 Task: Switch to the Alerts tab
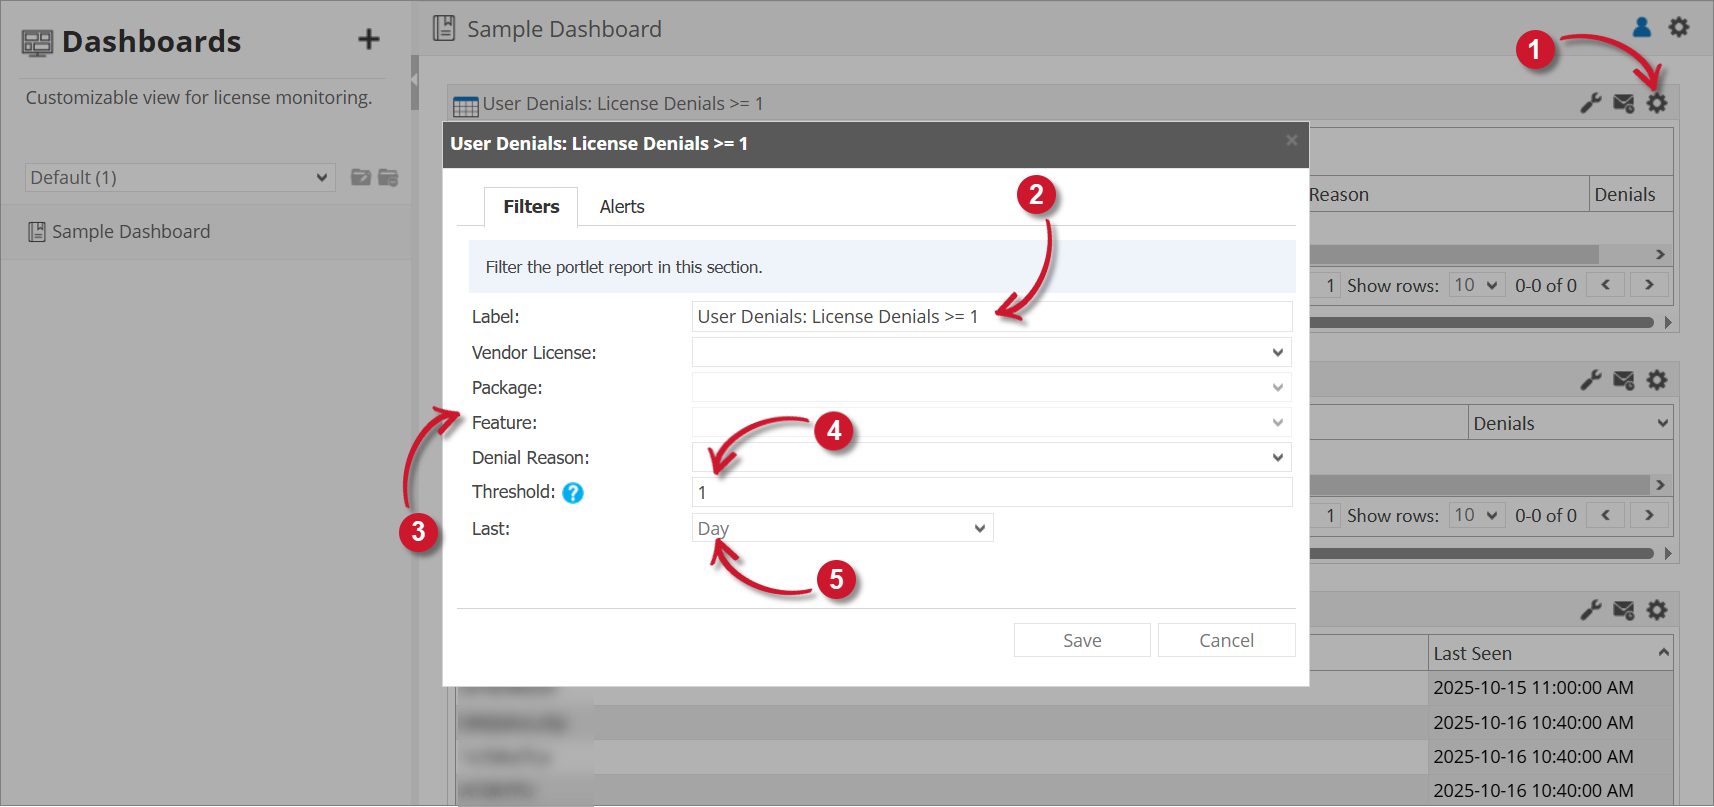(x=622, y=206)
